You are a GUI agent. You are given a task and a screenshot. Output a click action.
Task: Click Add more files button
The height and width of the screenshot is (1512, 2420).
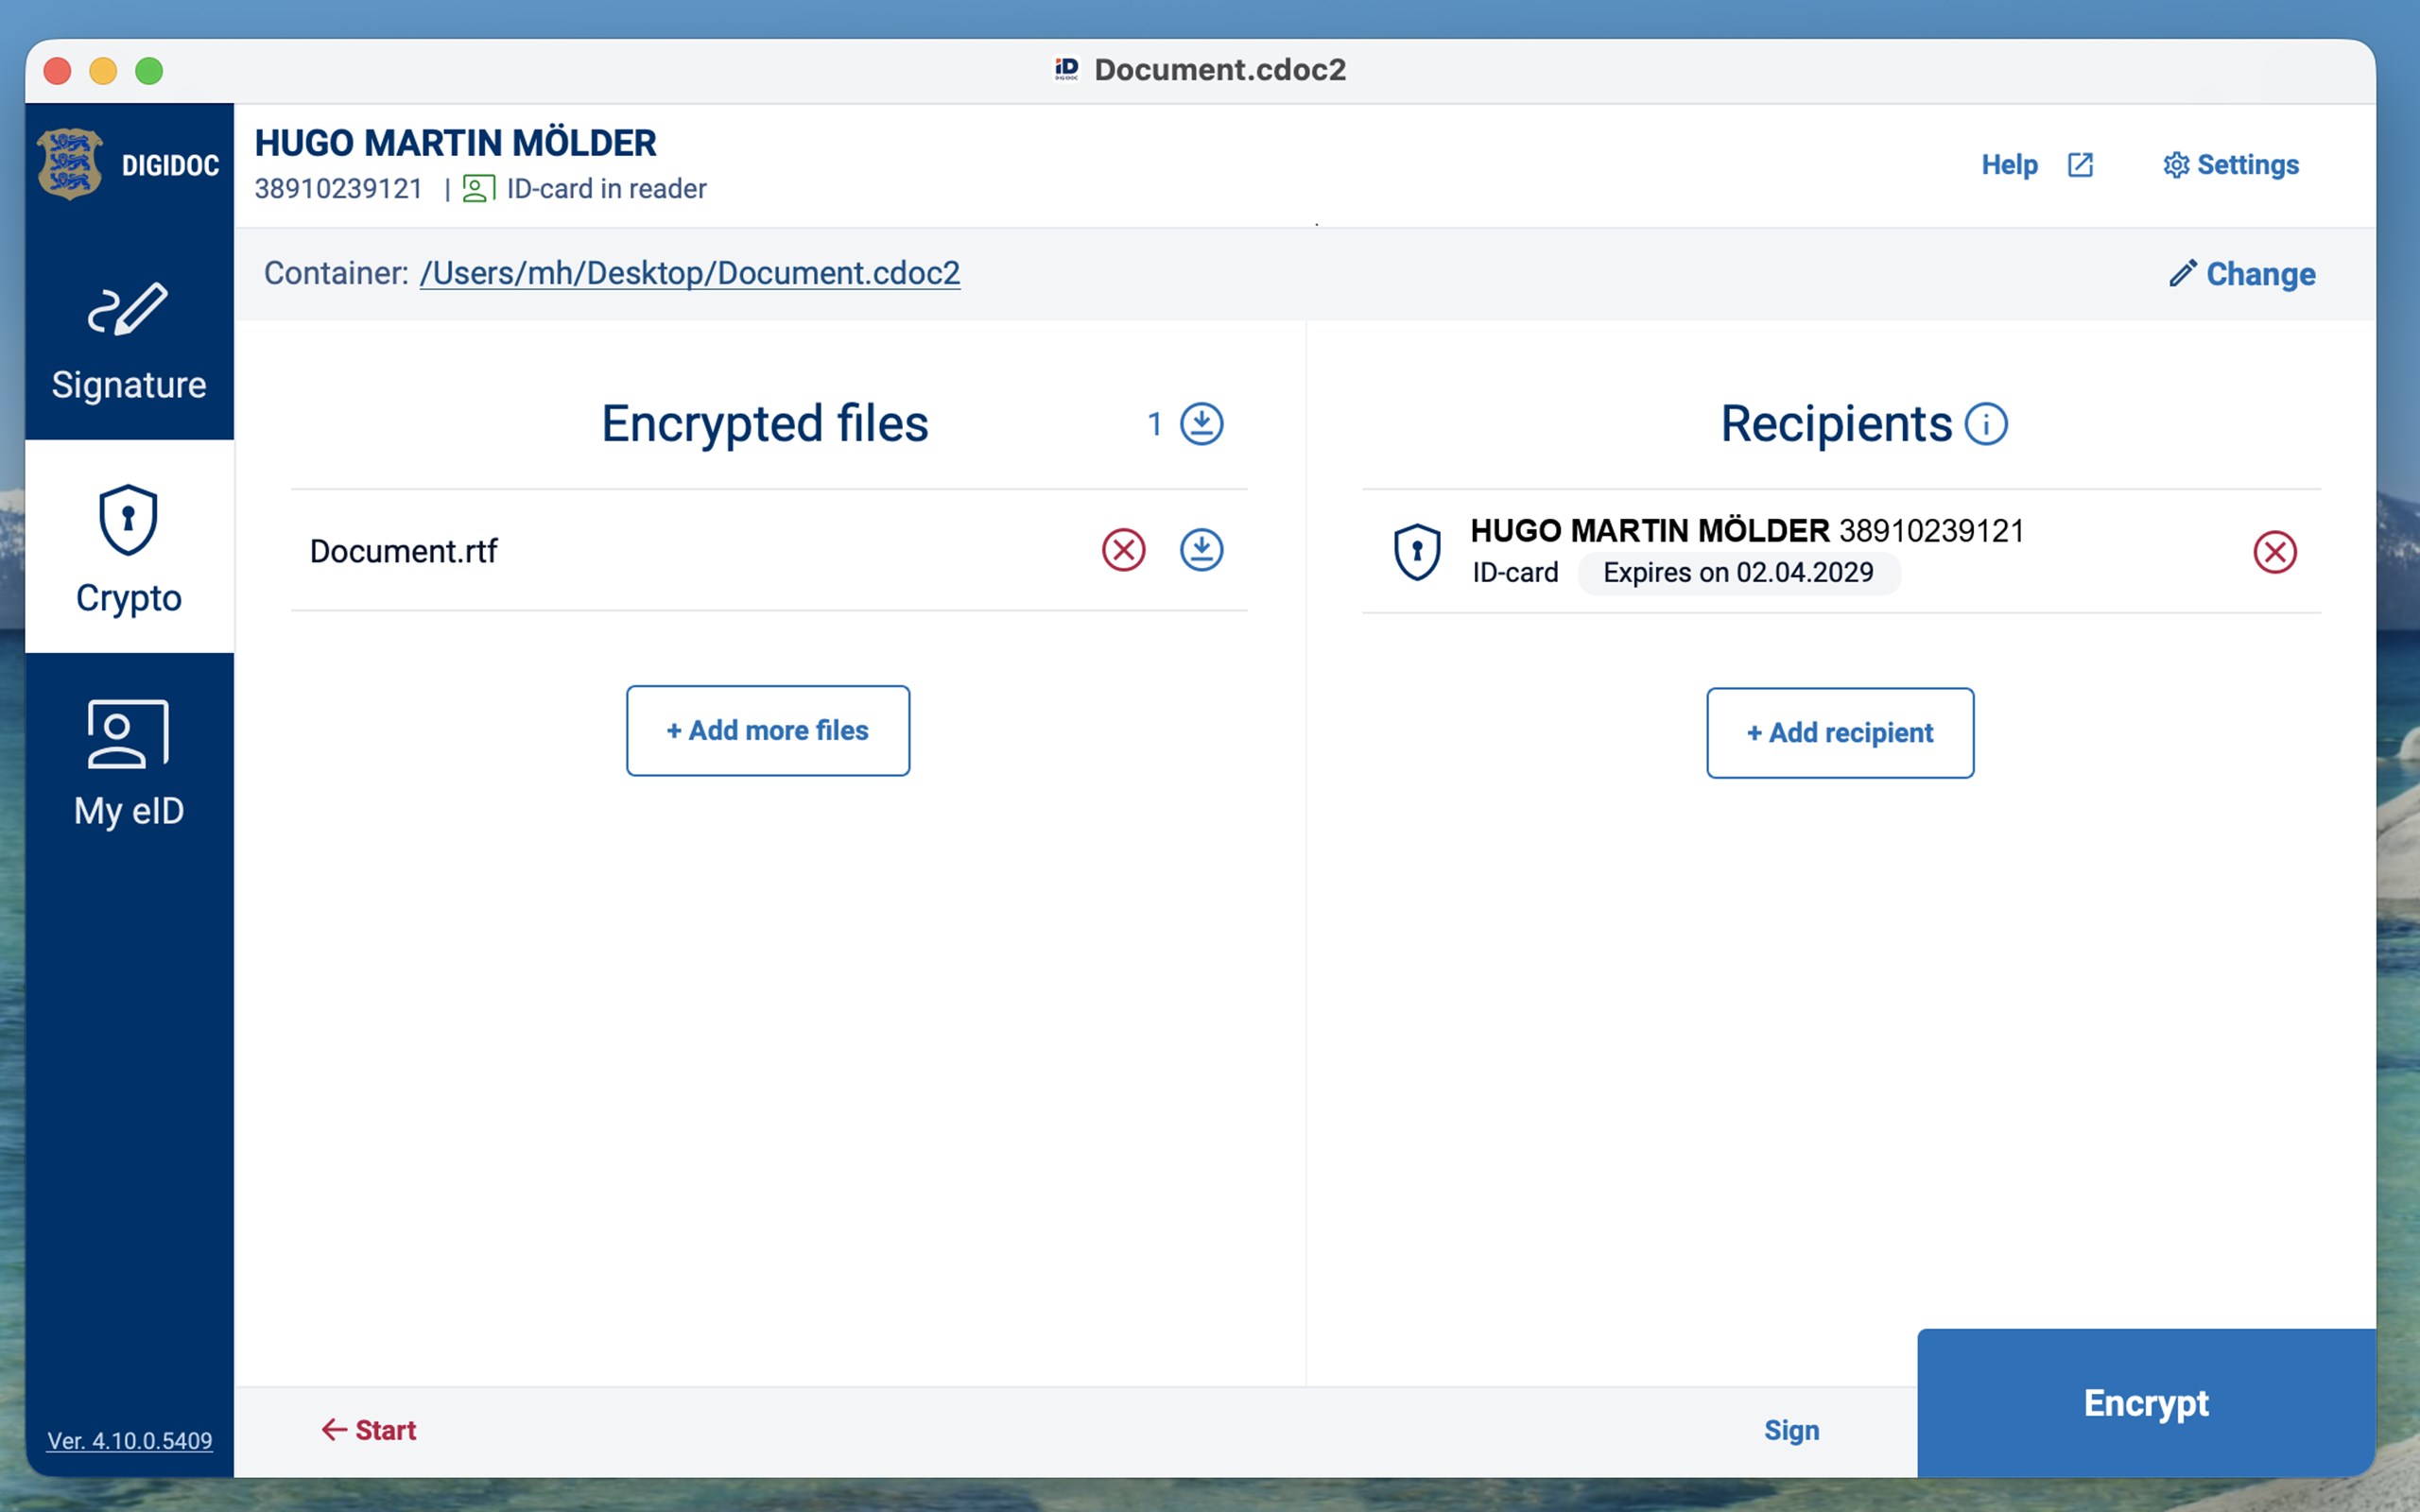point(768,731)
